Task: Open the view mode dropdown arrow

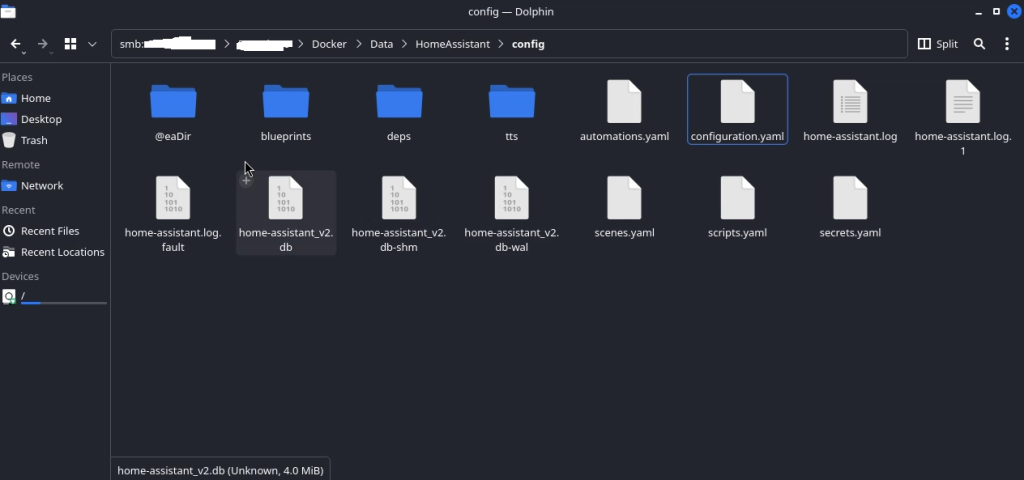Action: click(92, 44)
